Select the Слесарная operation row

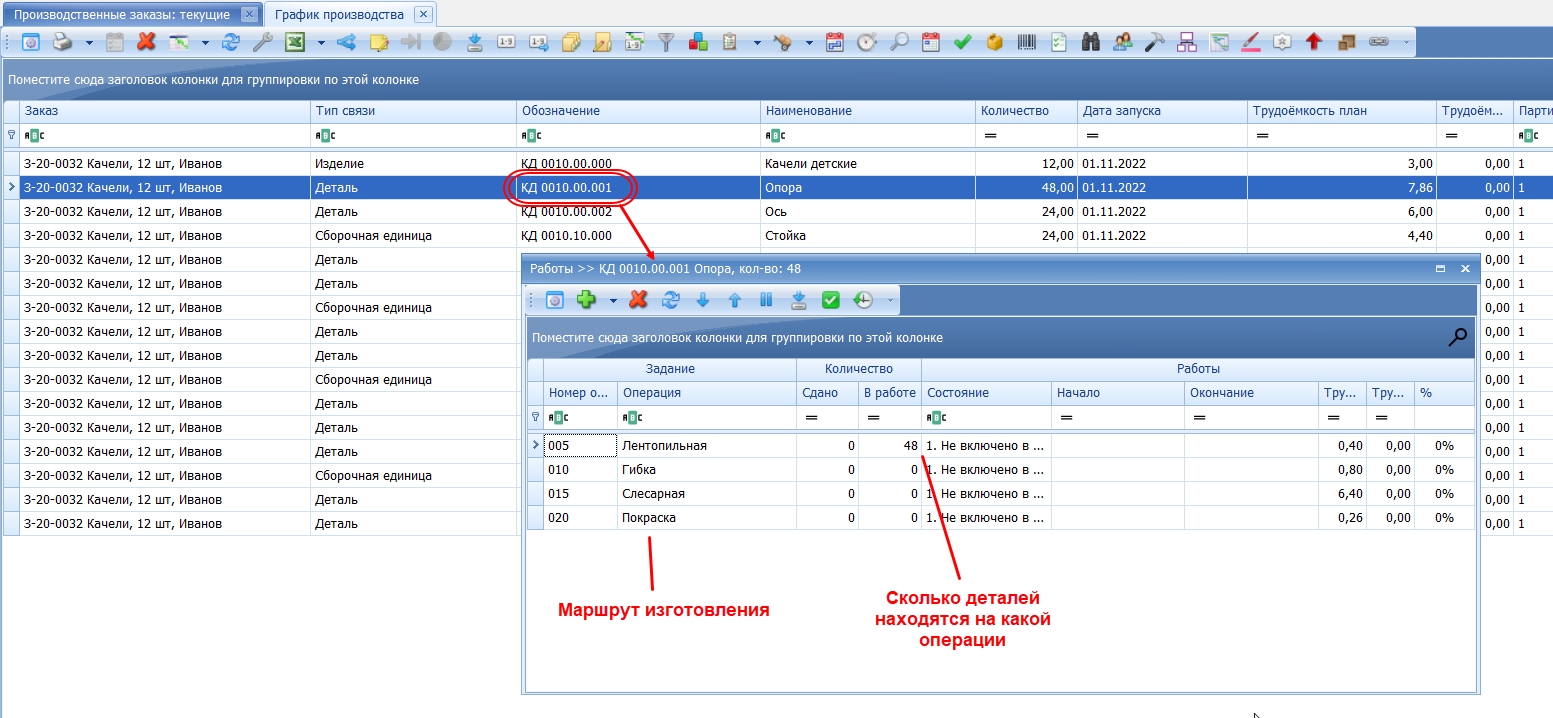pos(1001,494)
